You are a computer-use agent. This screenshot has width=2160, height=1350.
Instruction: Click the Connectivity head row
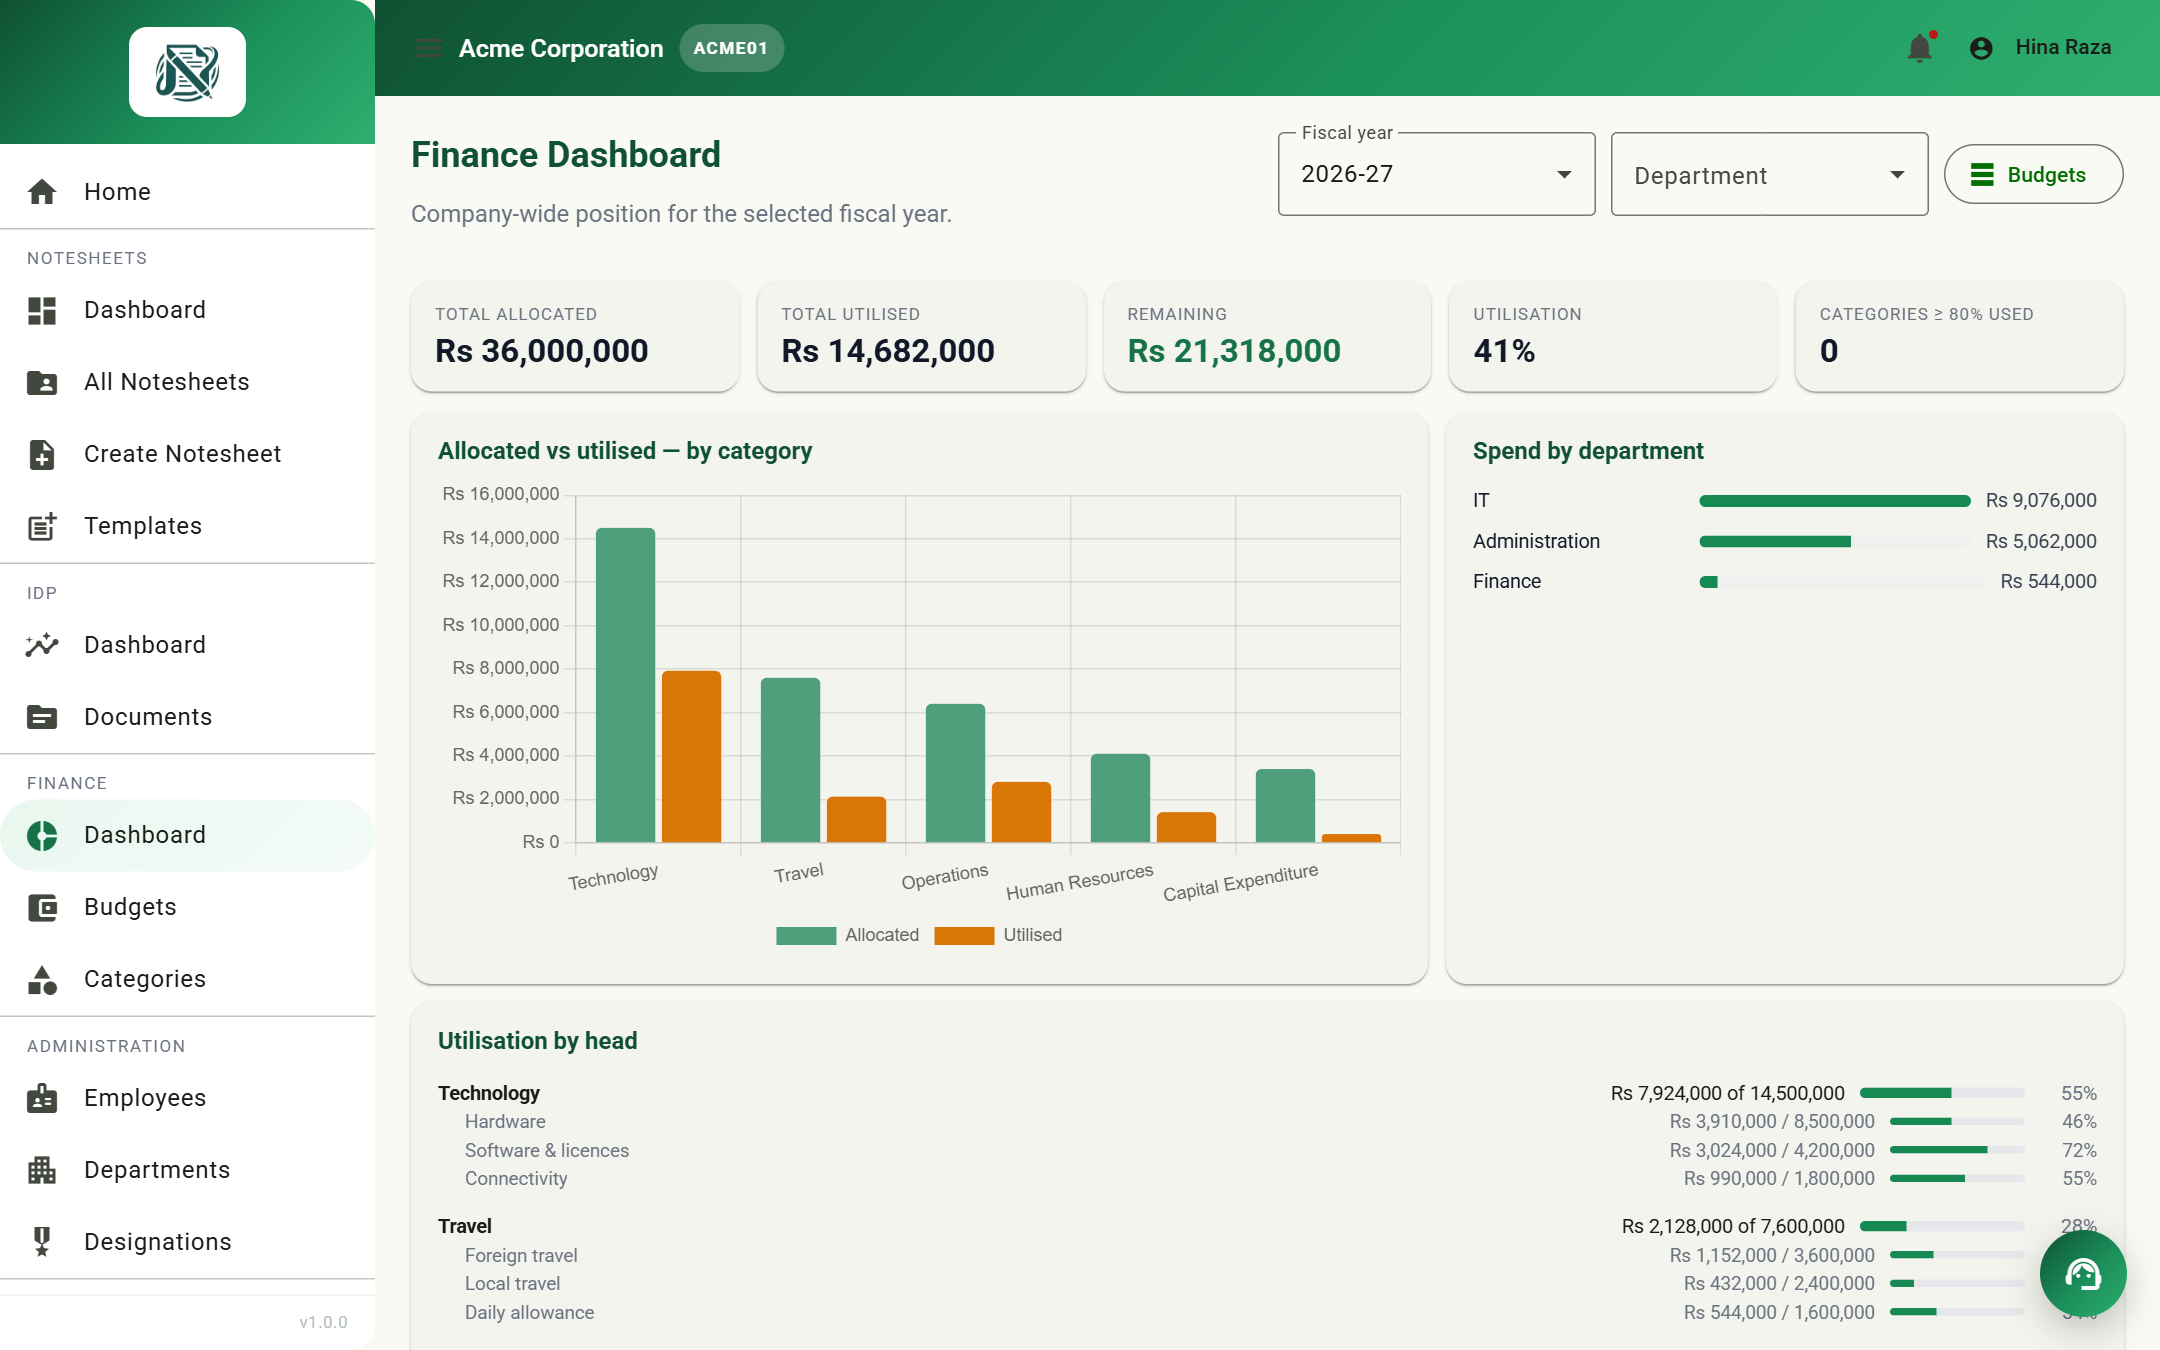[x=1267, y=1179]
